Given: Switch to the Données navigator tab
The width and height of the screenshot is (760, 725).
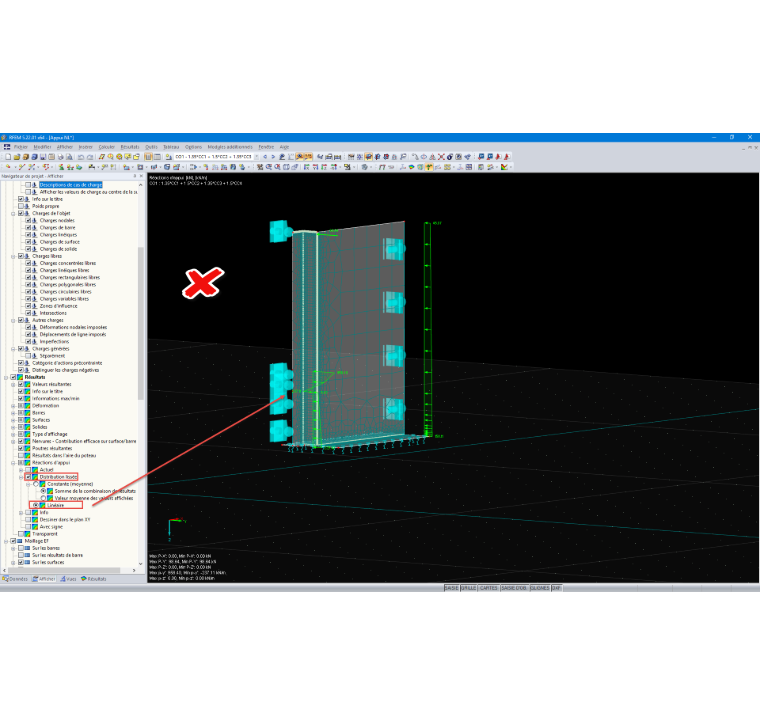Looking at the screenshot, I should 15,579.
